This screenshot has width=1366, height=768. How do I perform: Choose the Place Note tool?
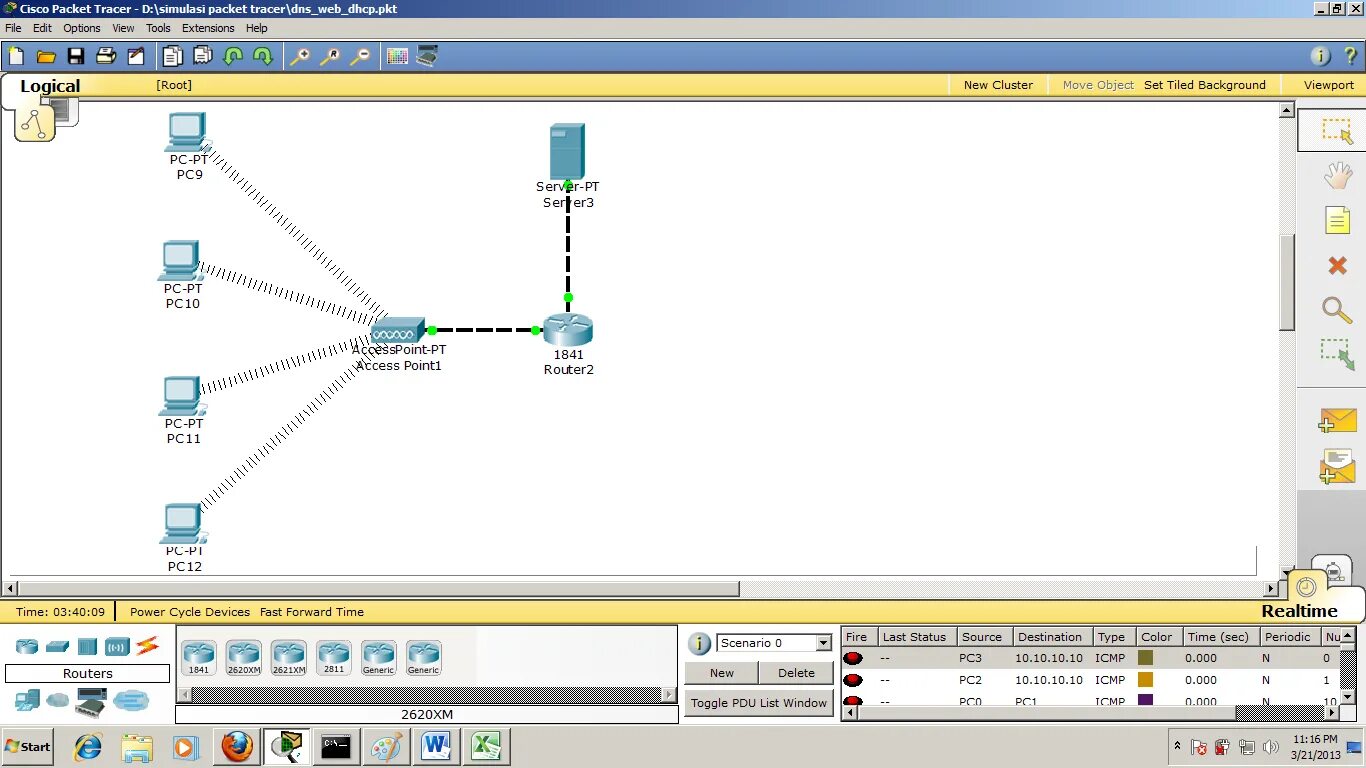[x=1337, y=220]
